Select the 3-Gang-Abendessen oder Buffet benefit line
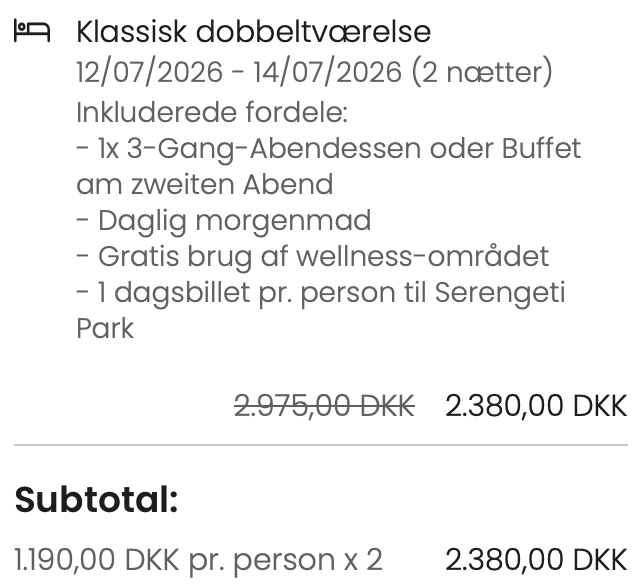642x588 pixels. click(x=328, y=148)
